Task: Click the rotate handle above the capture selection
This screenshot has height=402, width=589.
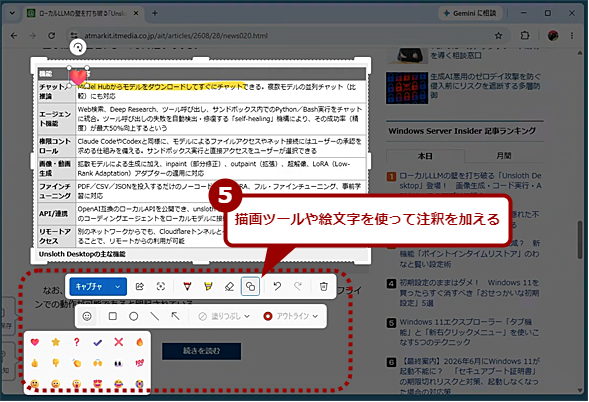Action: tap(78, 47)
